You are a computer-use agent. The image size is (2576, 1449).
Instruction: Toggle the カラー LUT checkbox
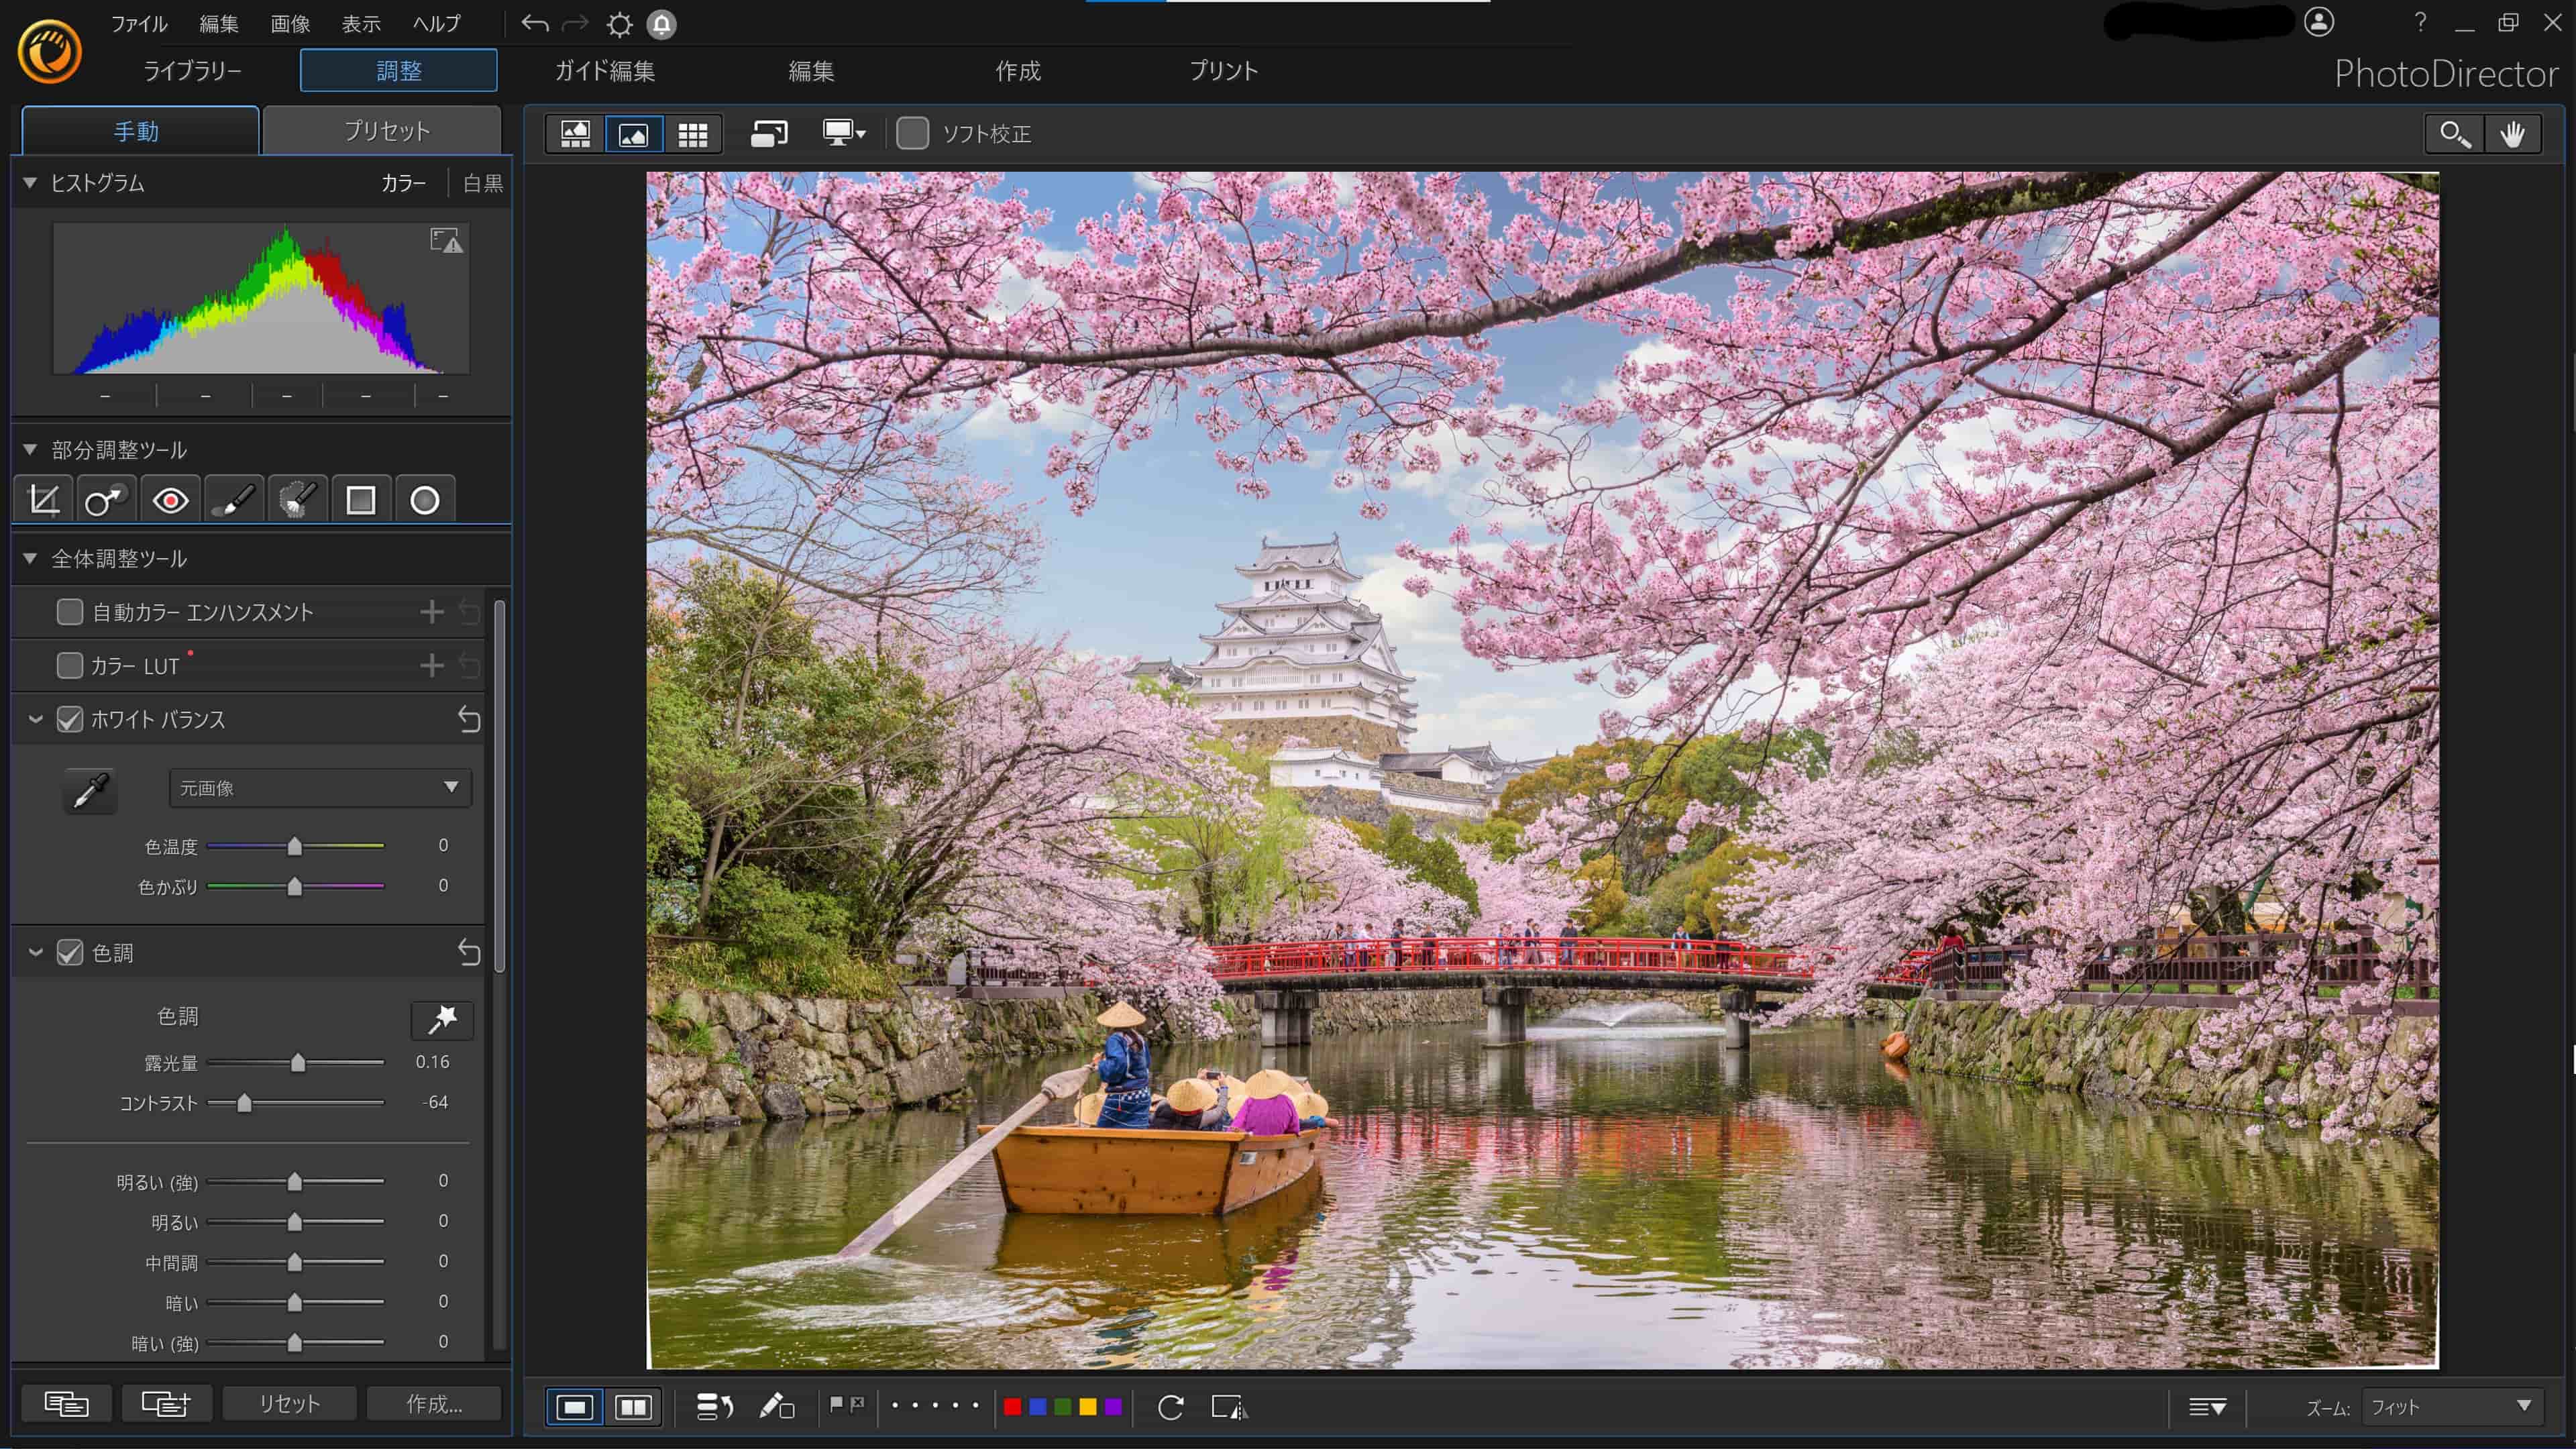coord(70,665)
